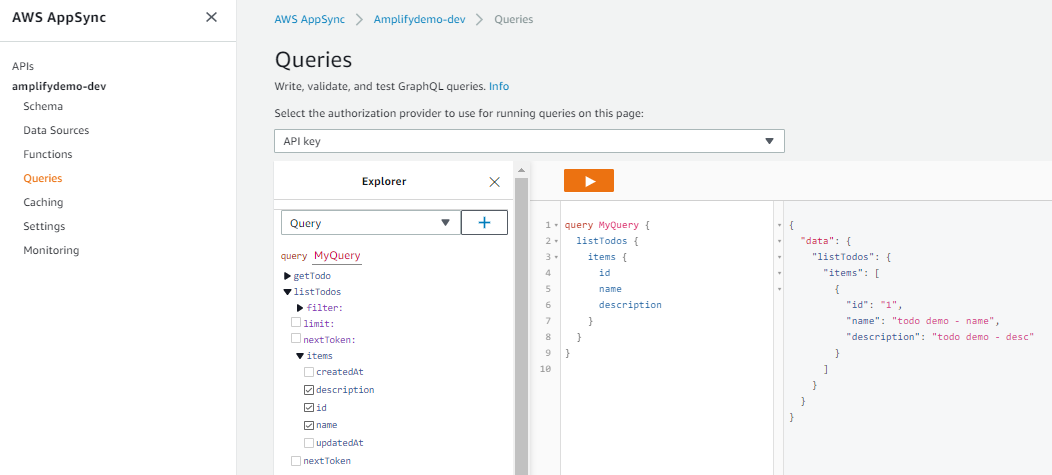Viewport: 1052px width, 475px height.
Task: Collapse the "listTodos" result node fold arrow
Action: pos(779,257)
